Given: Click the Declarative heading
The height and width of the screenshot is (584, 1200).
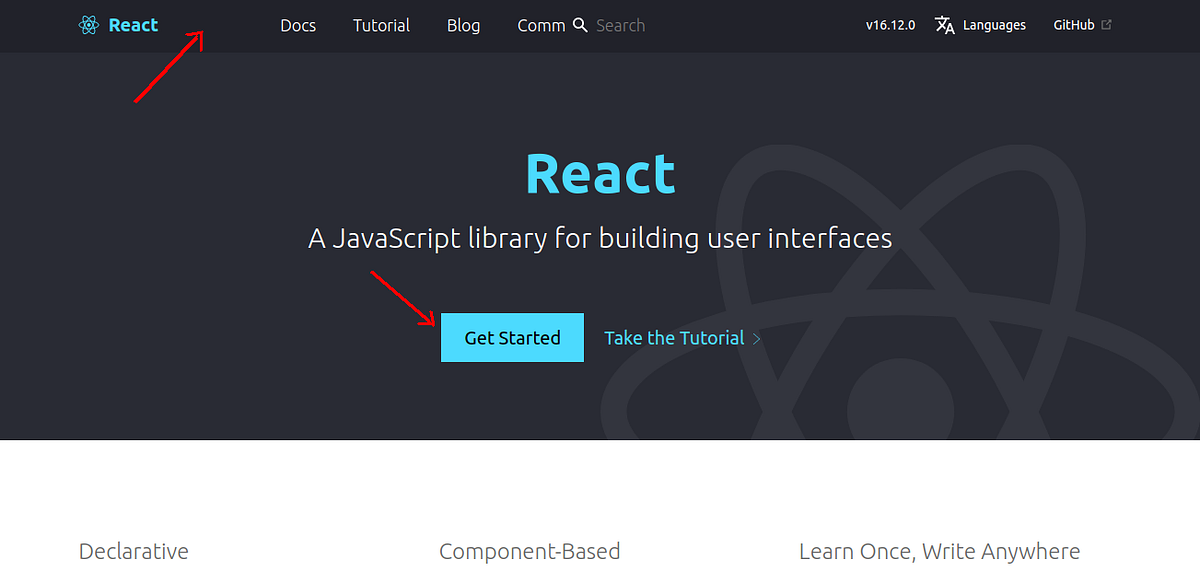Looking at the screenshot, I should point(133,551).
